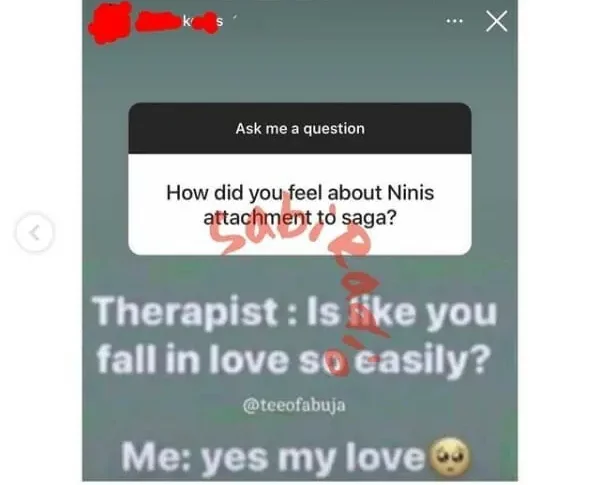Tap the 'Me: yes my love' caption
Image resolution: width=600 pixels, height=485 pixels.
273,458
